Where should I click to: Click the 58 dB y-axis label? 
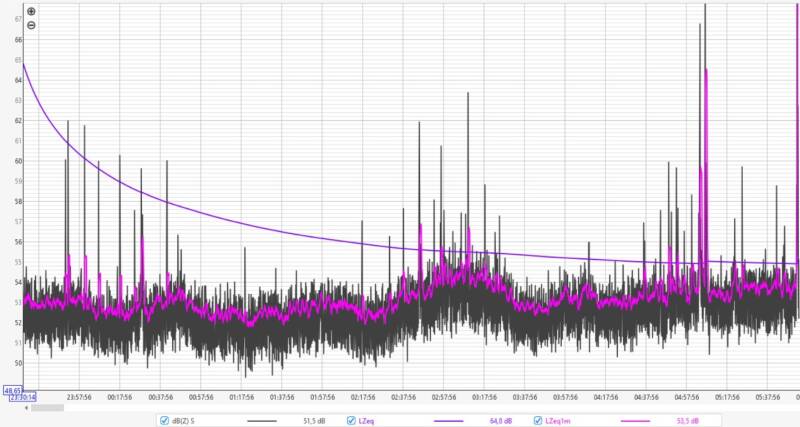(x=18, y=202)
